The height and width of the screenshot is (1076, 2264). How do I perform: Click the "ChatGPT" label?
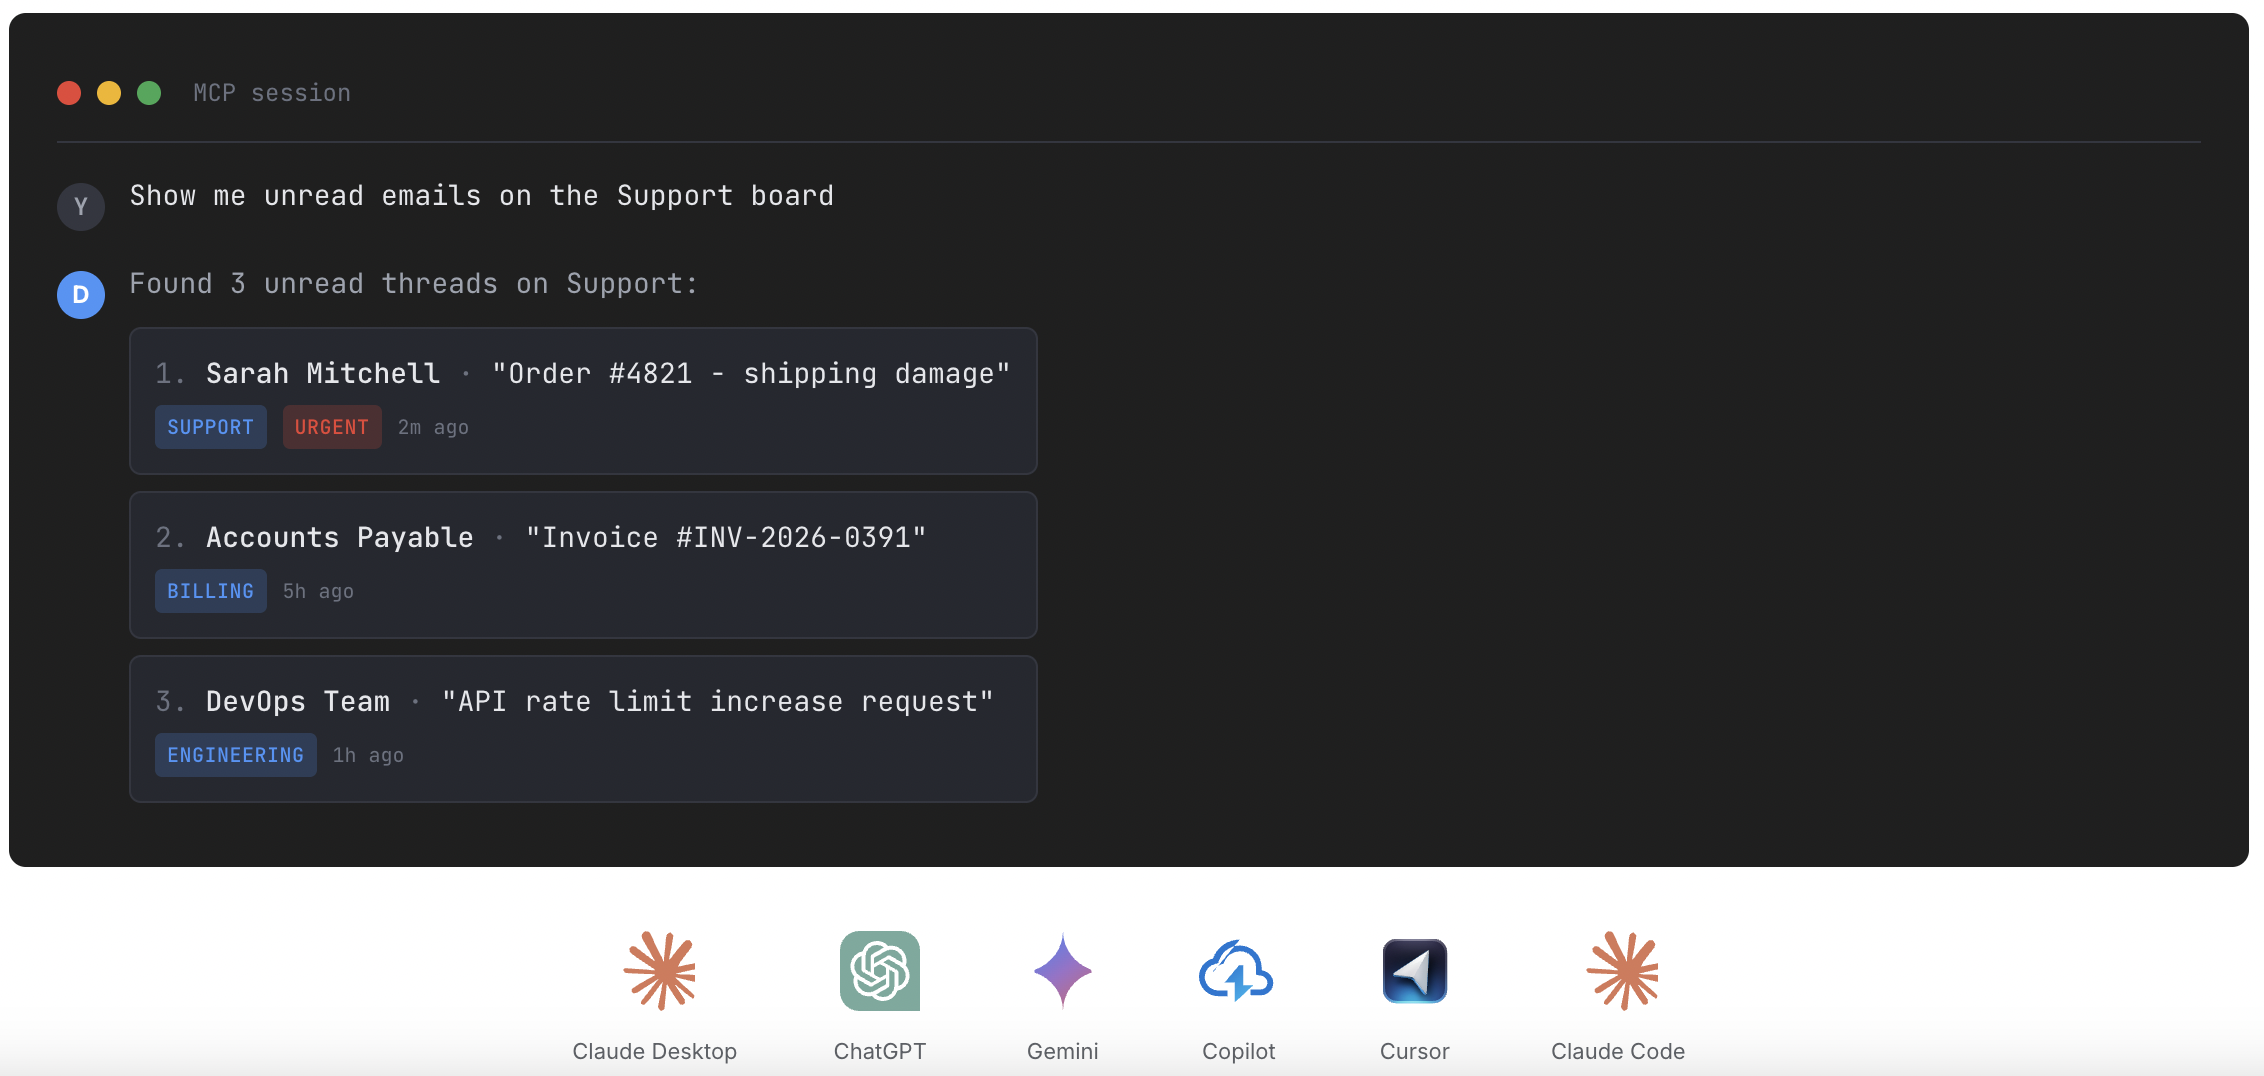880,1051
